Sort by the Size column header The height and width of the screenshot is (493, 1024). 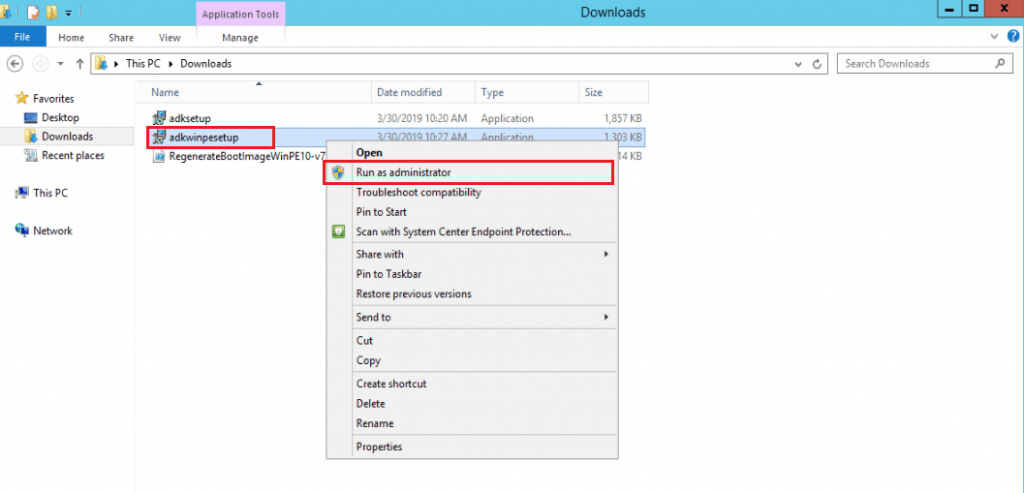pyautogui.click(x=614, y=93)
